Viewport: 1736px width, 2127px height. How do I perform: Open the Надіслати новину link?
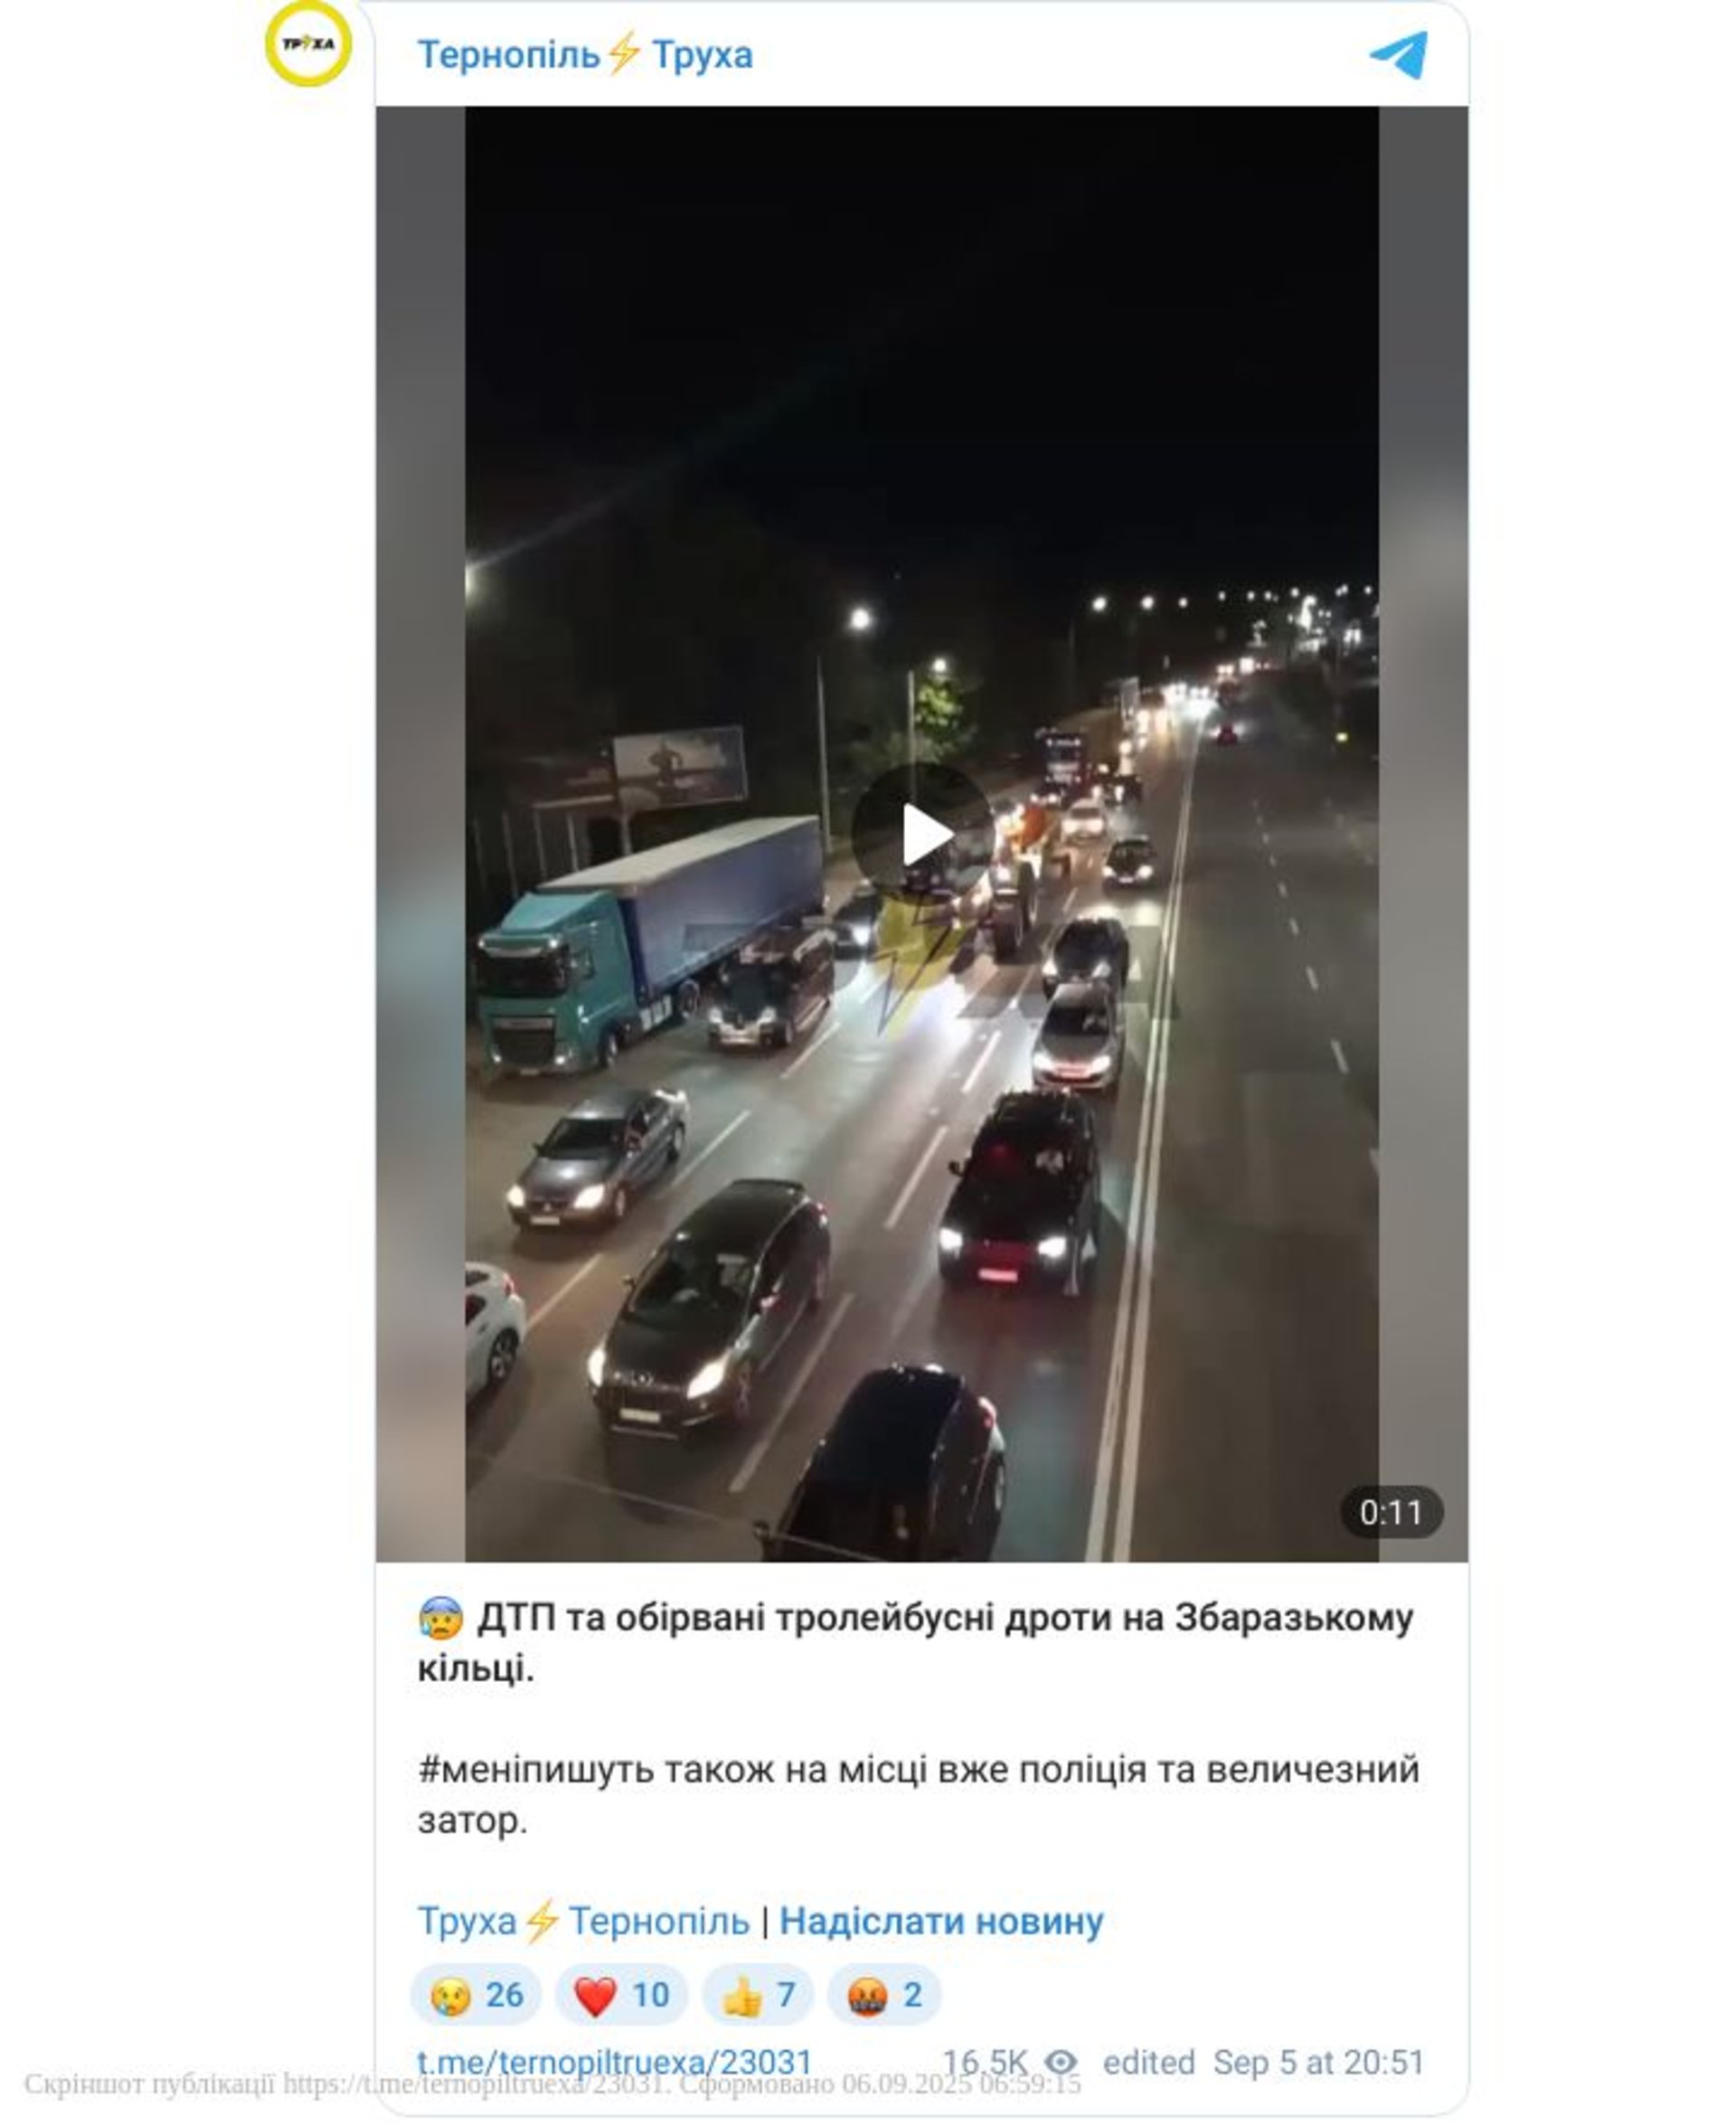point(941,1920)
